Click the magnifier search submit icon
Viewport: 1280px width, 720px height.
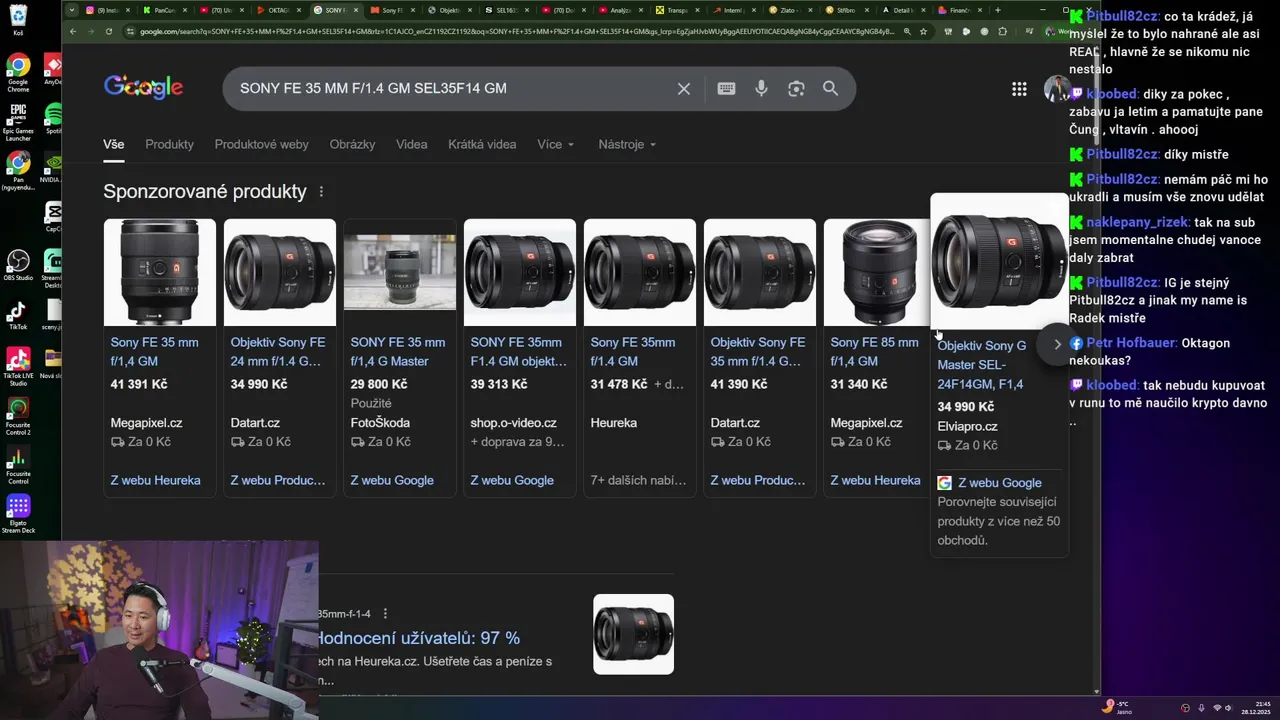(x=830, y=89)
